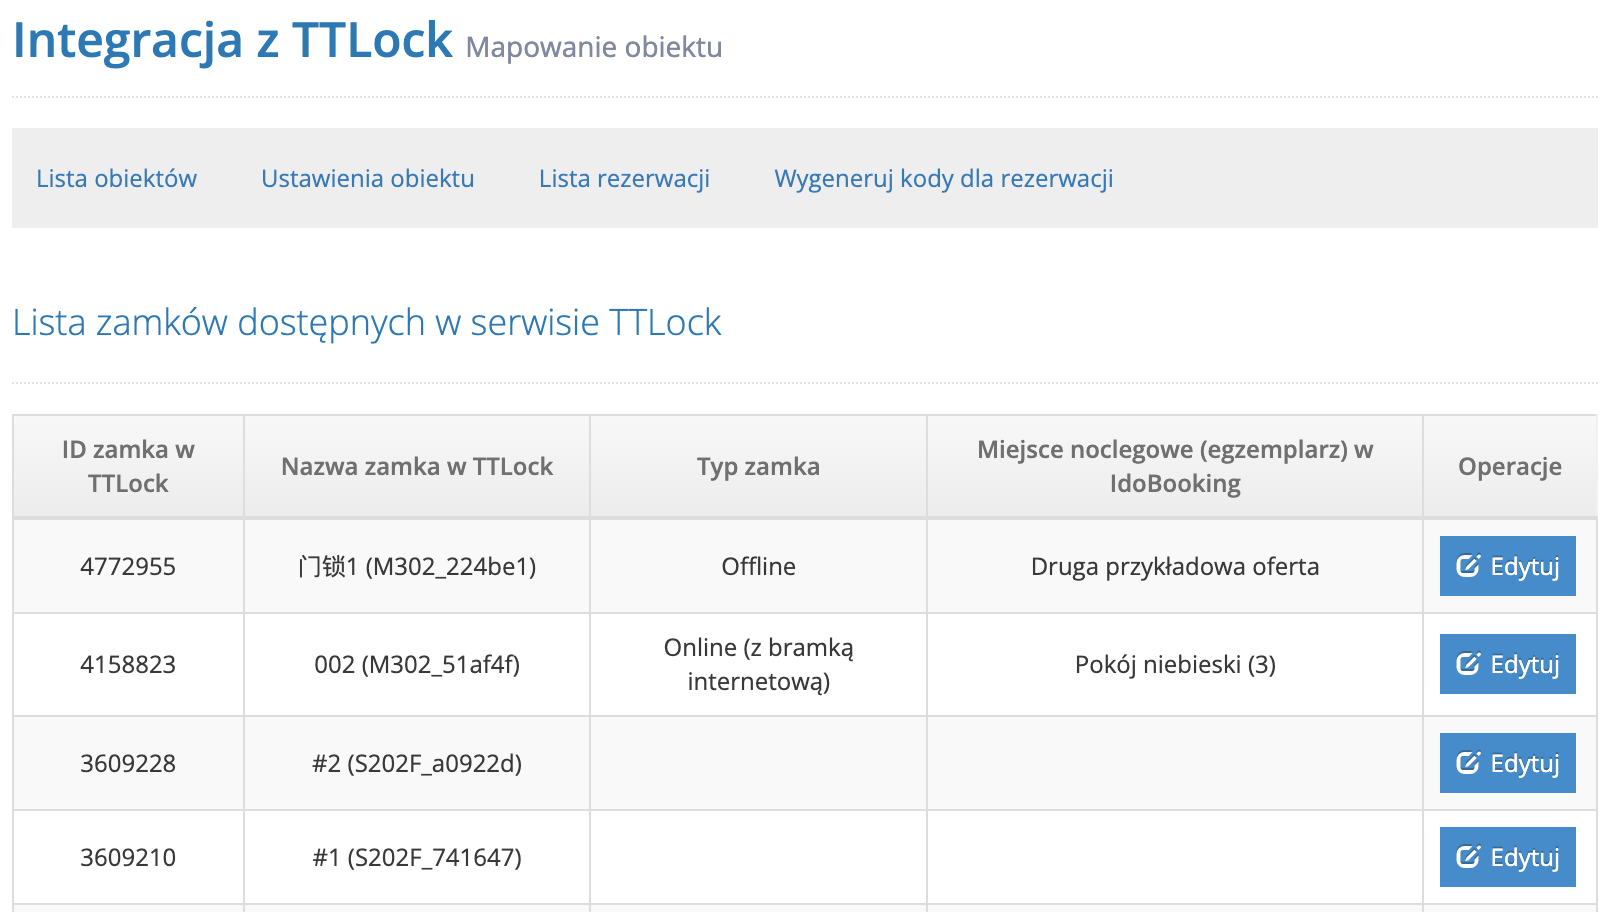Click the Operacje column header
This screenshot has height=912, width=1610.
pyautogui.click(x=1509, y=466)
